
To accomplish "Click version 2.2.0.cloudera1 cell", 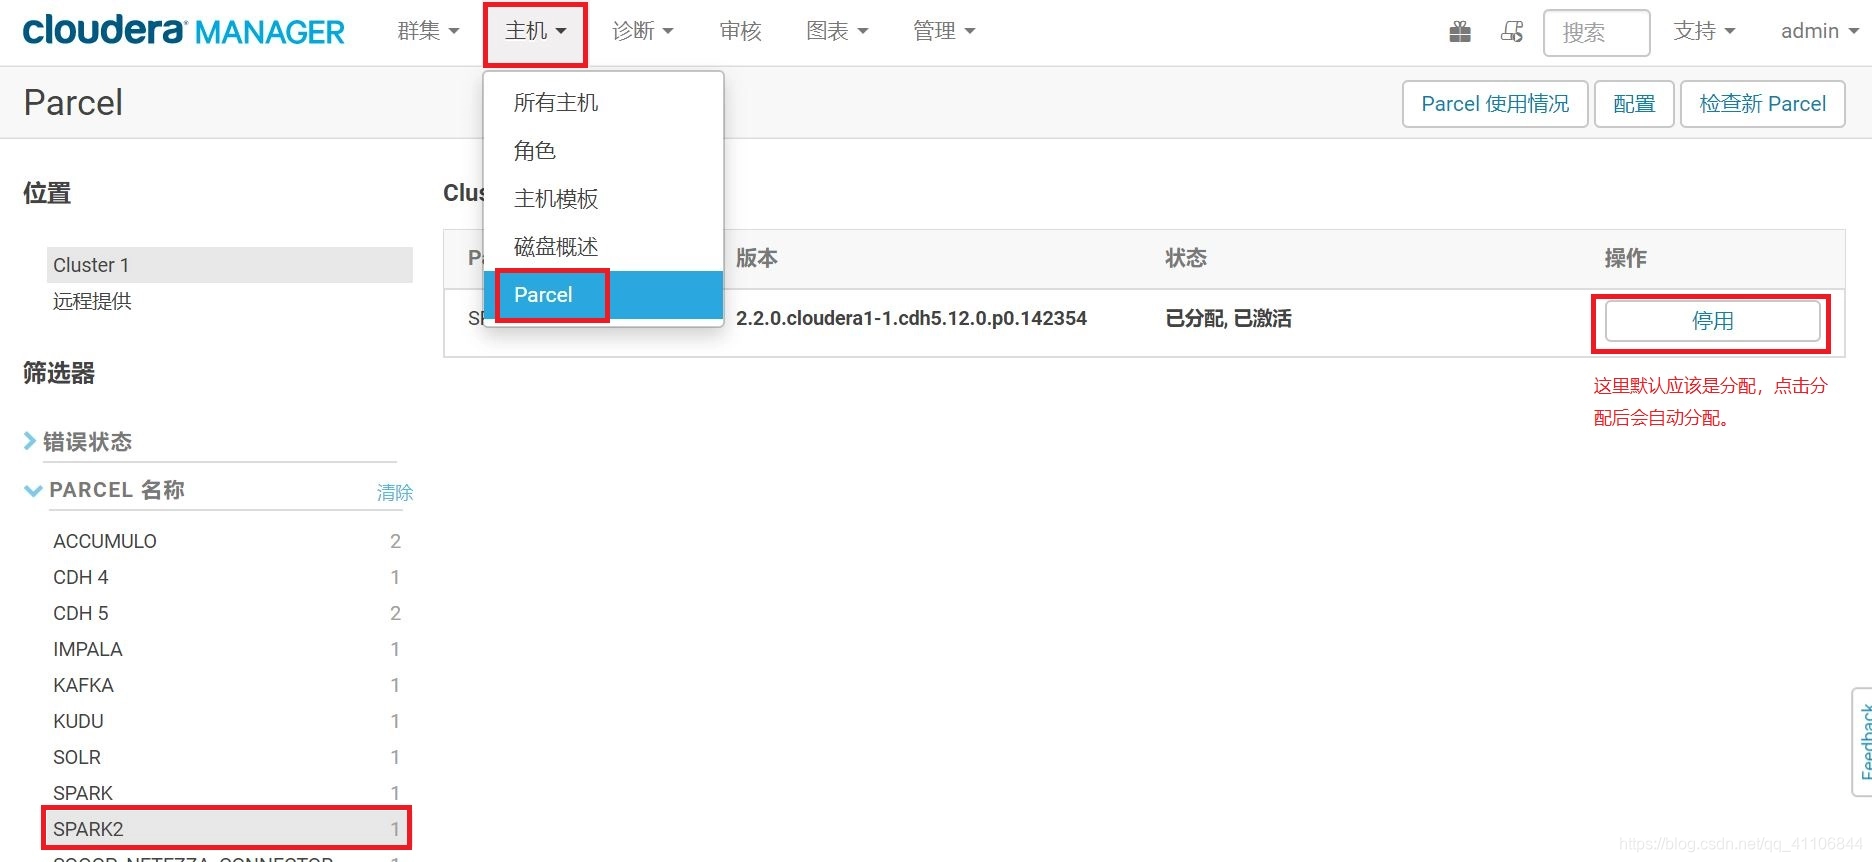I will click(x=911, y=318).
